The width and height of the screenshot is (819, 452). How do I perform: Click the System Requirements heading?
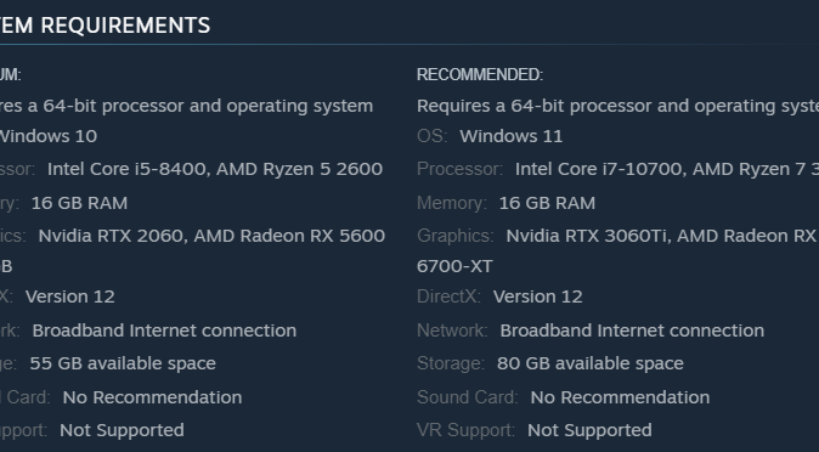coord(105,26)
